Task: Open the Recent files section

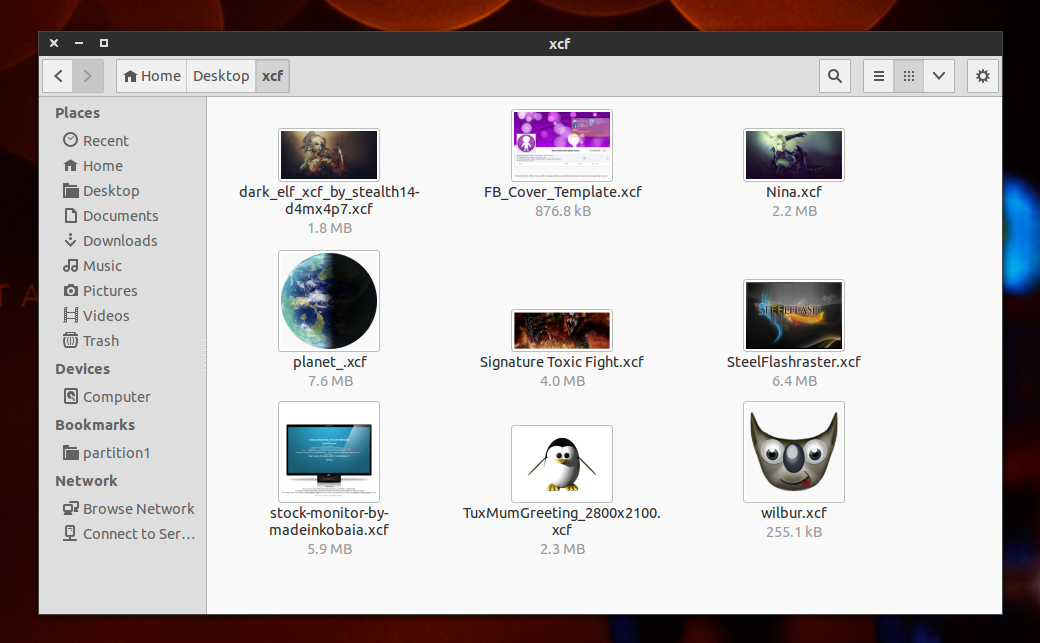Action: point(103,140)
